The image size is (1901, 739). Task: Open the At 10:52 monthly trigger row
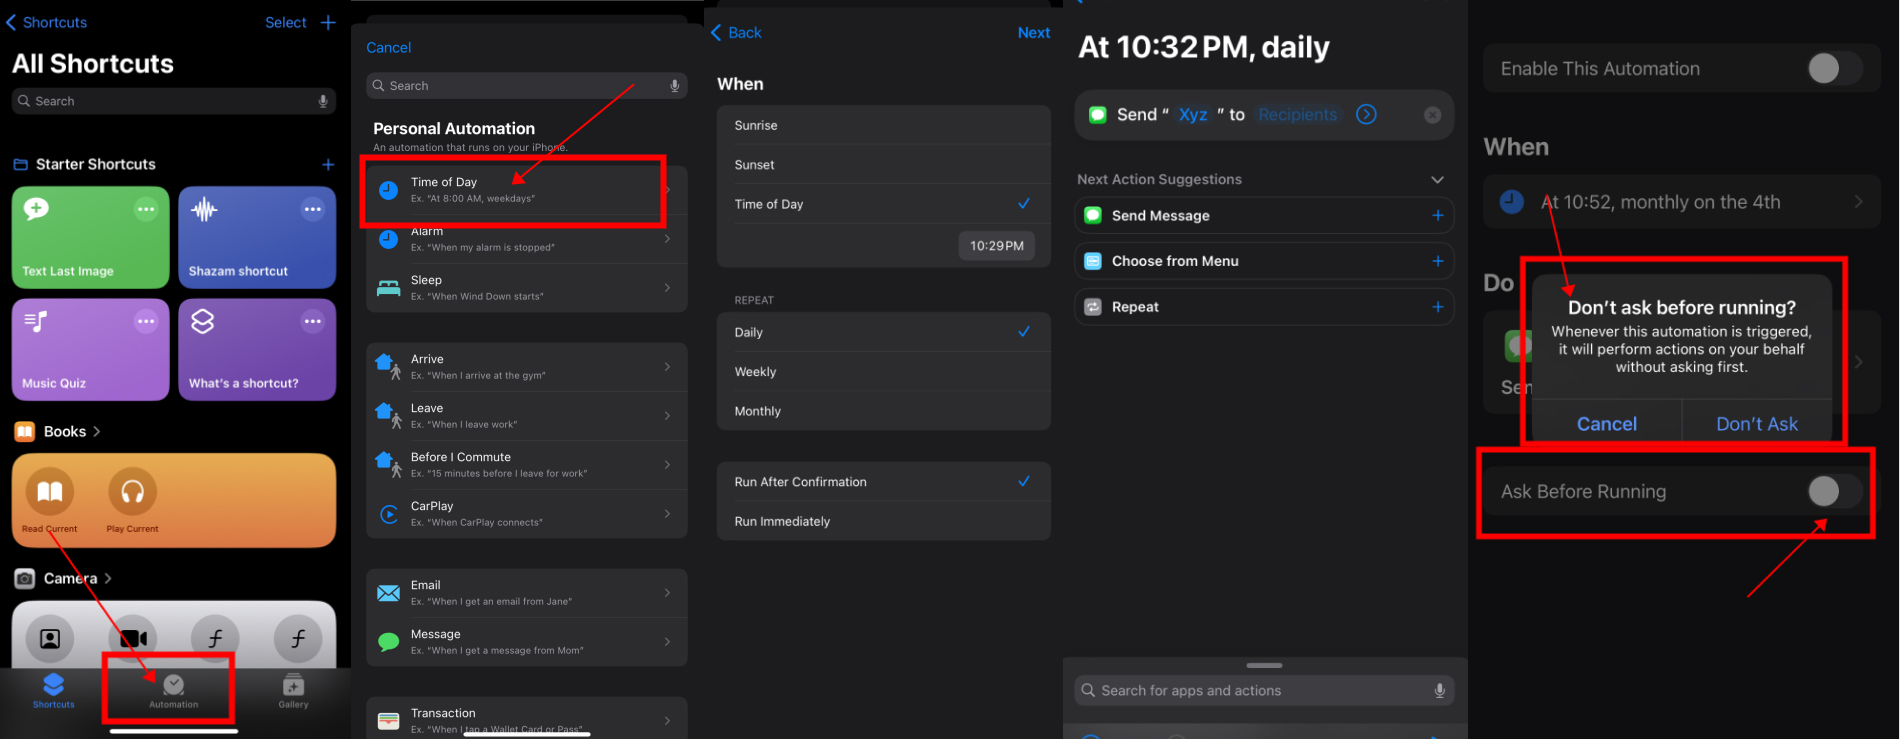(x=1679, y=202)
